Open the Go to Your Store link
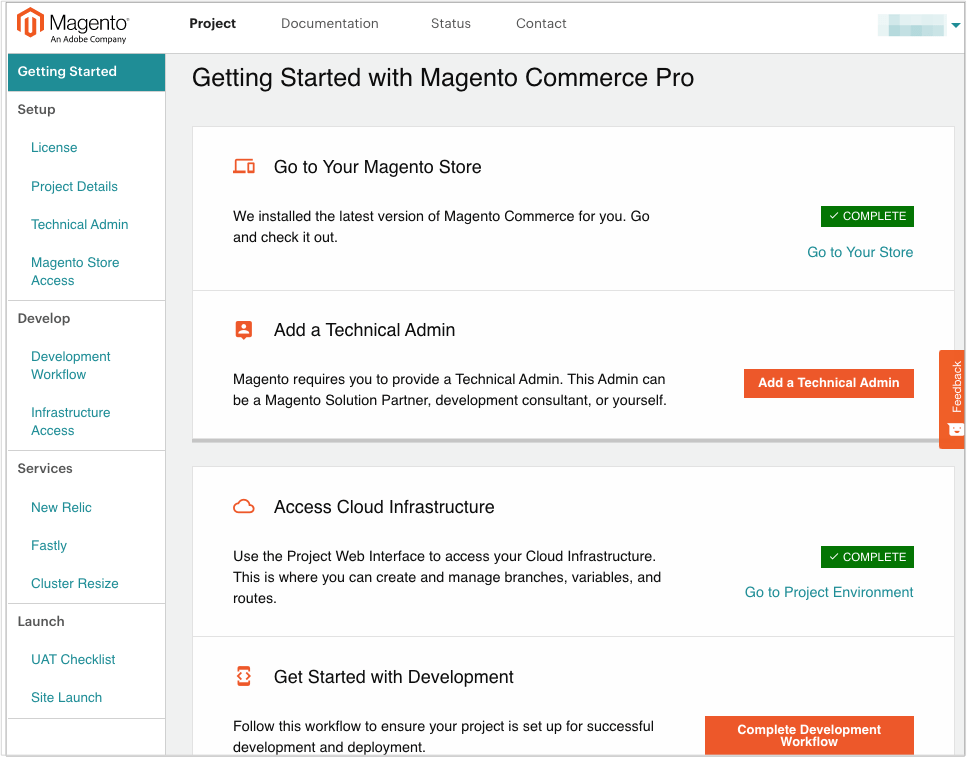Image resolution: width=967 pixels, height=757 pixels. coord(860,252)
